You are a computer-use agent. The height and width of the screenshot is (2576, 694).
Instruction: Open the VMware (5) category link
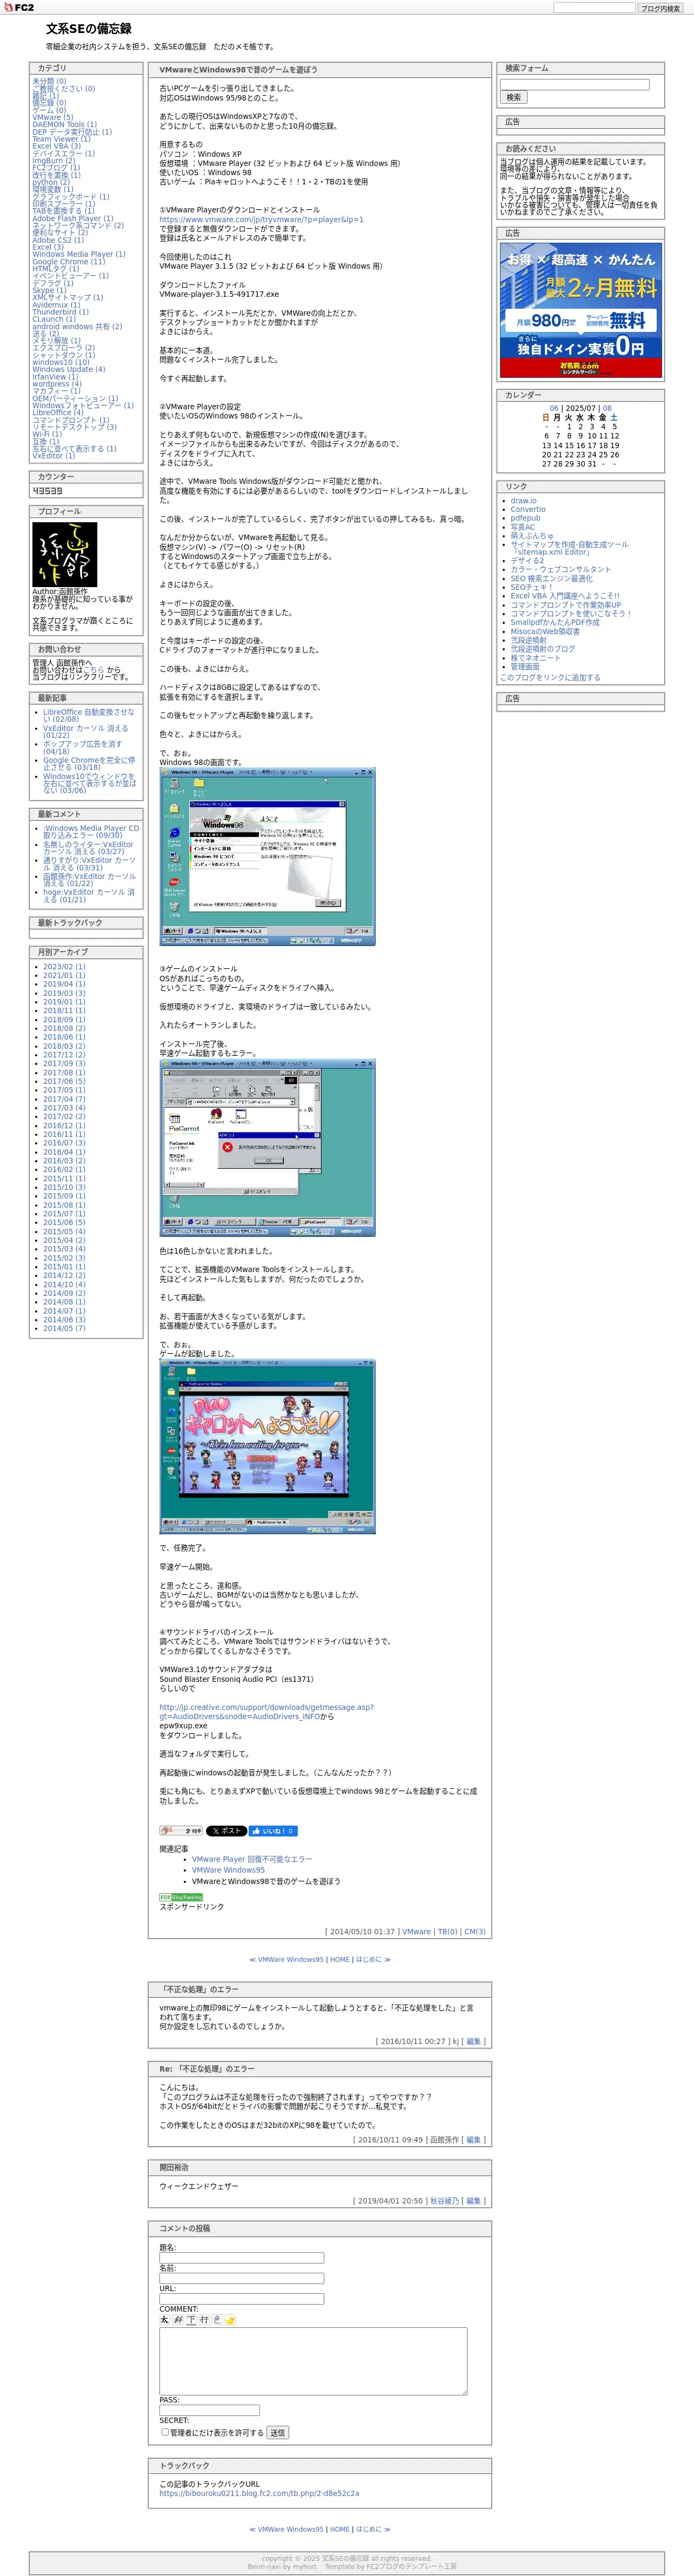coord(52,117)
